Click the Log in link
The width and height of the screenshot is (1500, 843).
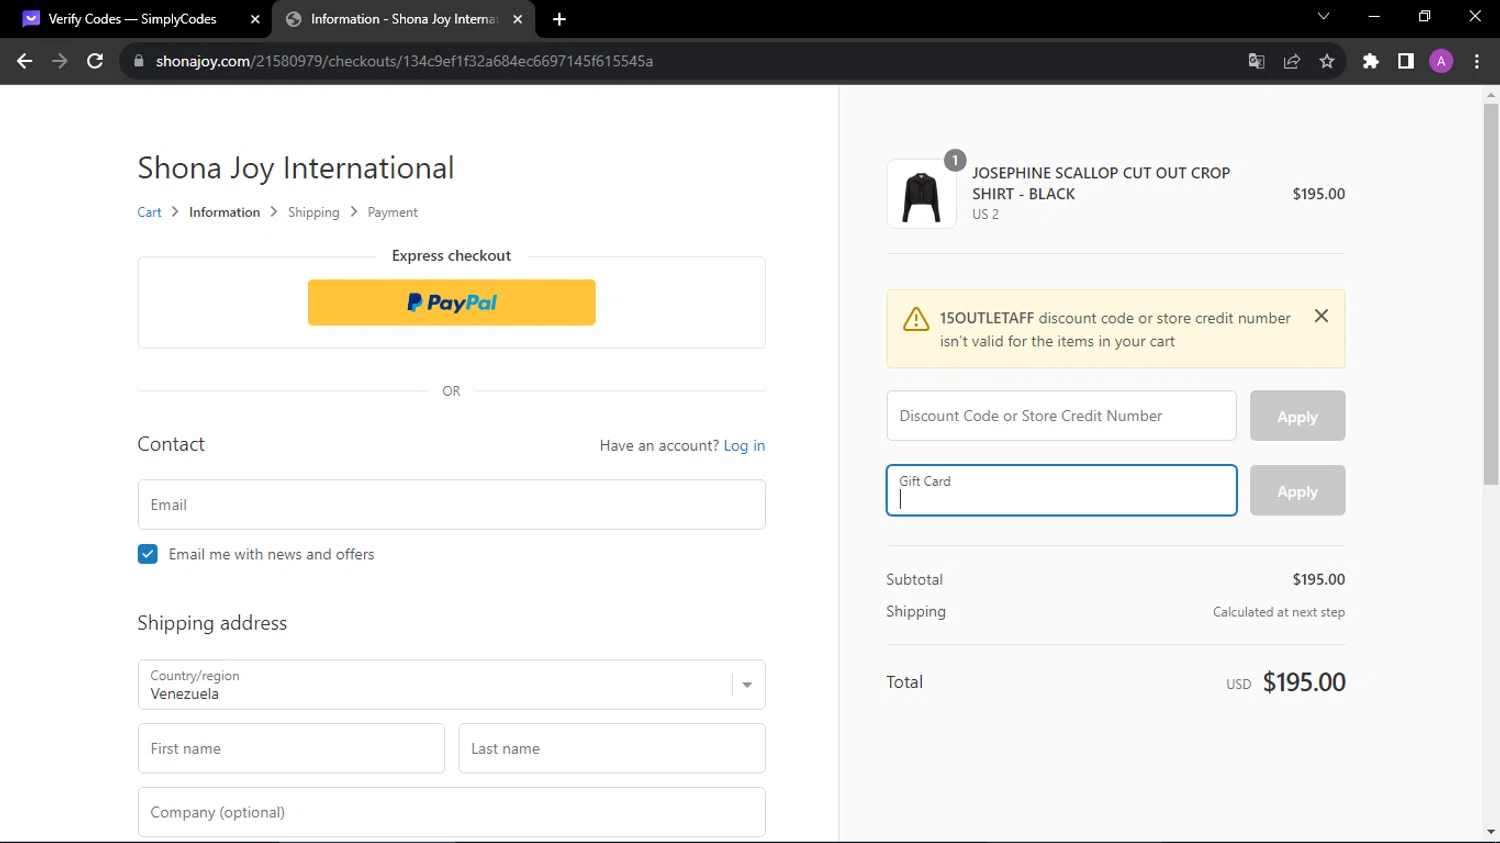(744, 446)
